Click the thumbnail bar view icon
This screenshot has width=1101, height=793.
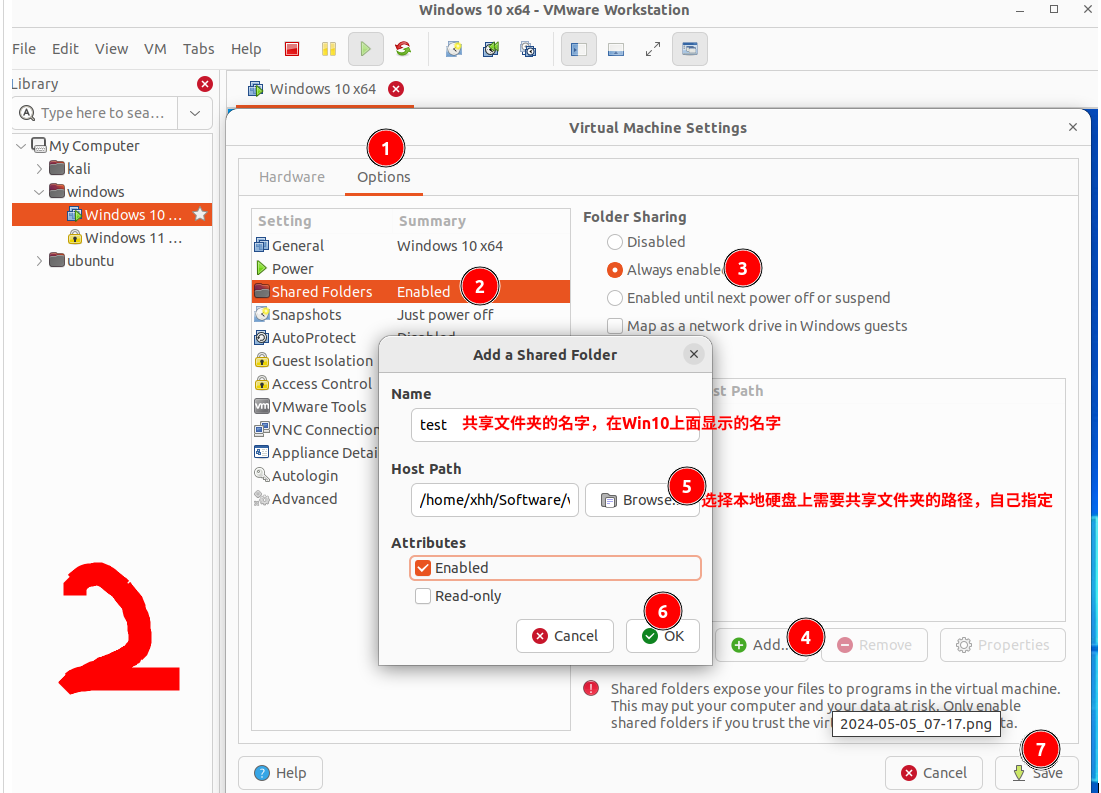point(616,49)
